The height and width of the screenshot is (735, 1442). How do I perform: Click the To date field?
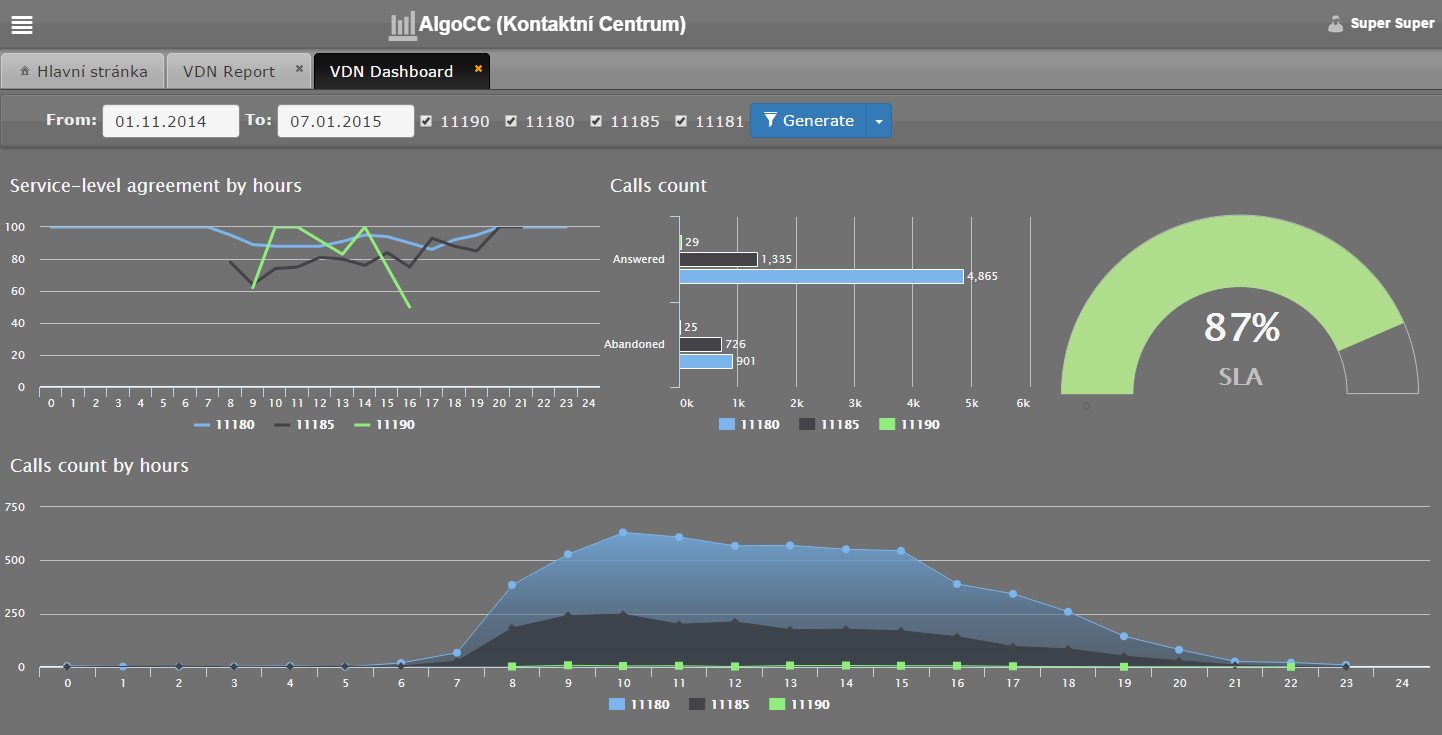coord(345,121)
